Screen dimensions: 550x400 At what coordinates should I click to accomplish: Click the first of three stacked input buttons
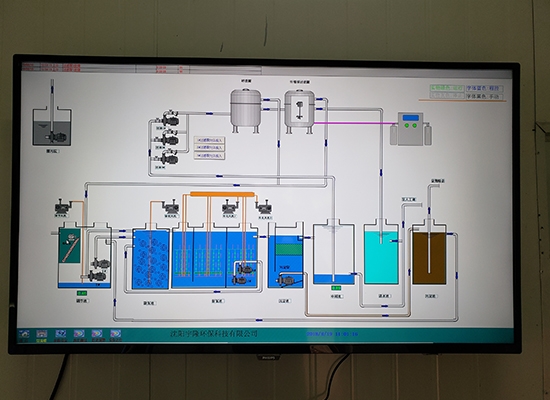[x=210, y=140]
